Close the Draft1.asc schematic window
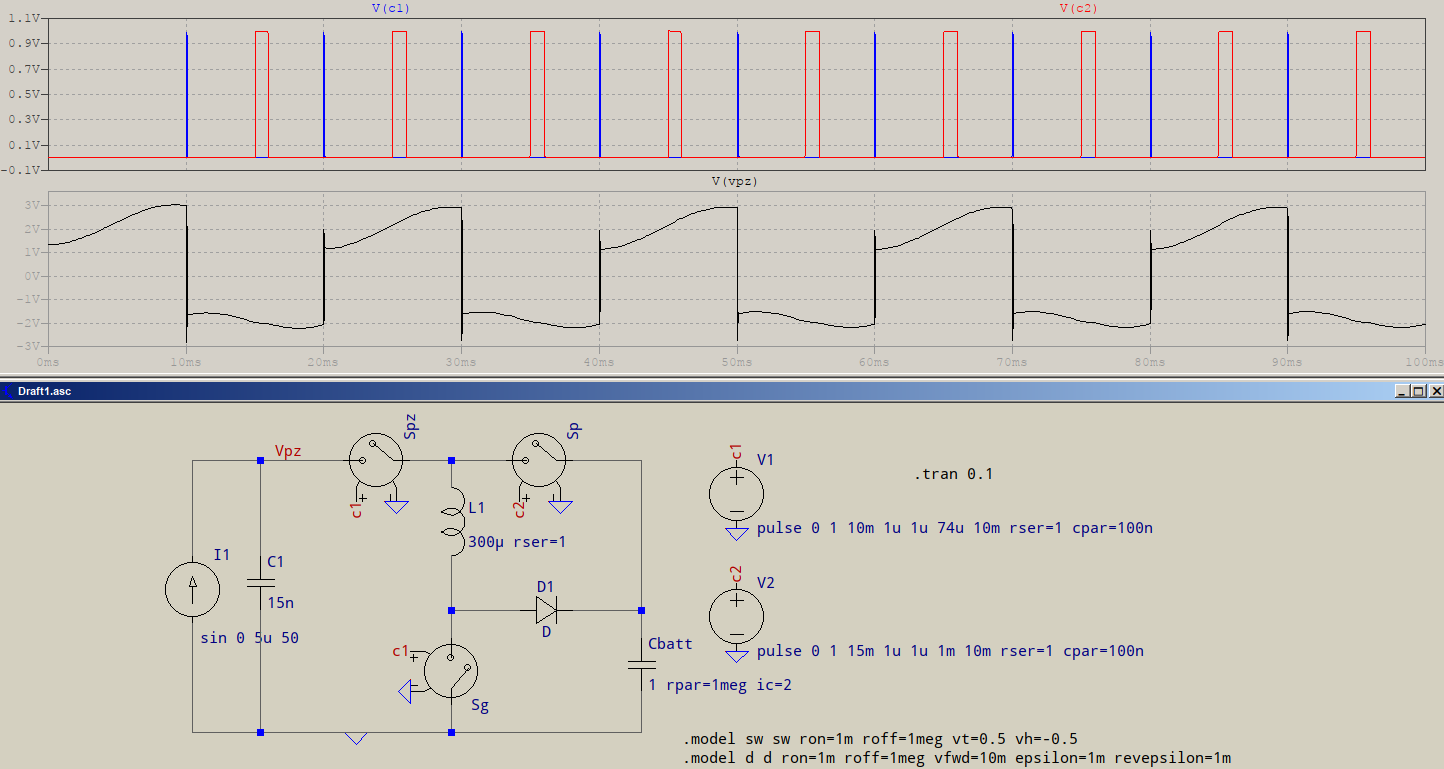The image size is (1444, 769). 1435,391
